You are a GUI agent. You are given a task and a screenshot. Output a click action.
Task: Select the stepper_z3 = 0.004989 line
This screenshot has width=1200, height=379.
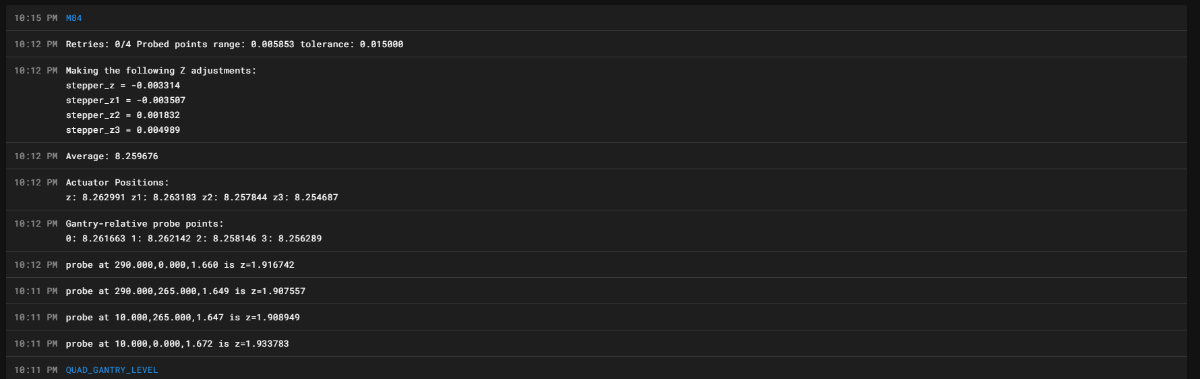[x=123, y=130]
